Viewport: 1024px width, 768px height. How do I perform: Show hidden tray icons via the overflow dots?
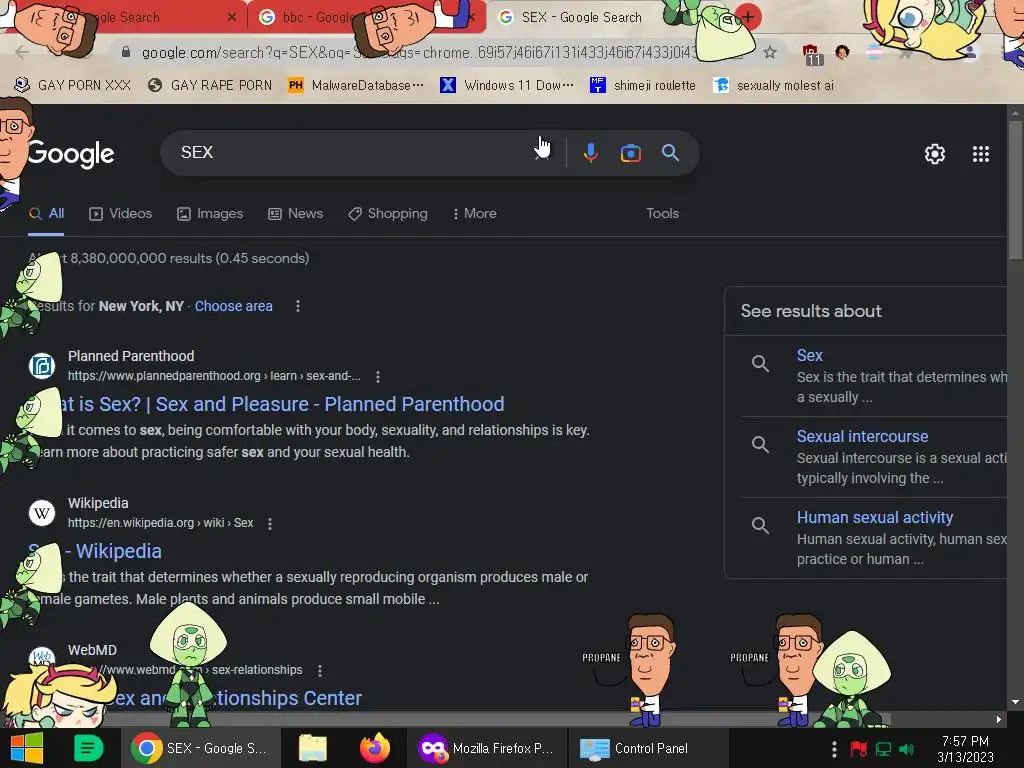click(x=834, y=749)
